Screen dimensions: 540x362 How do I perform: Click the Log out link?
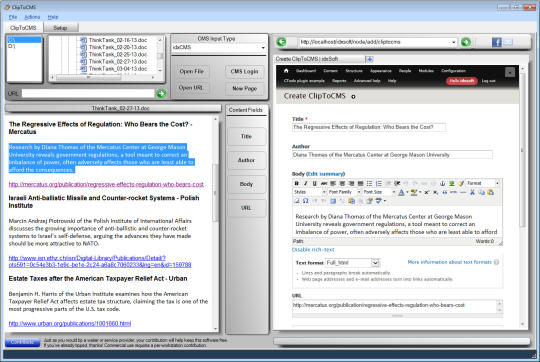[x=488, y=81]
